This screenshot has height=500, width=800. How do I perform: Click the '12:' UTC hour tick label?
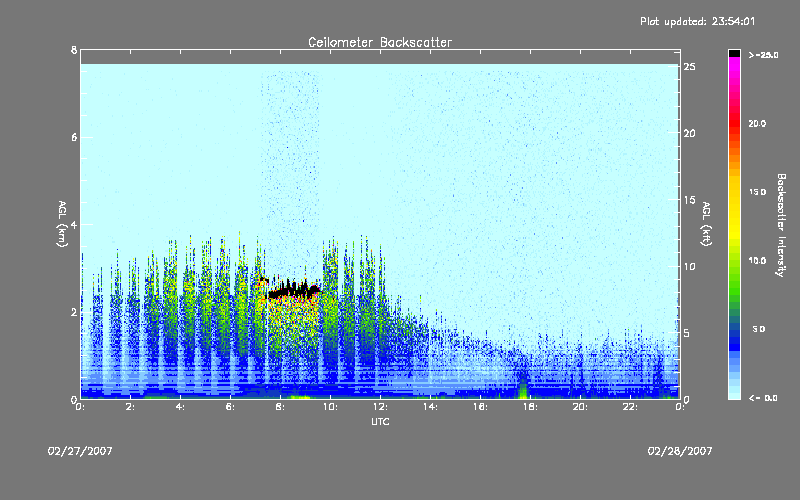(380, 407)
